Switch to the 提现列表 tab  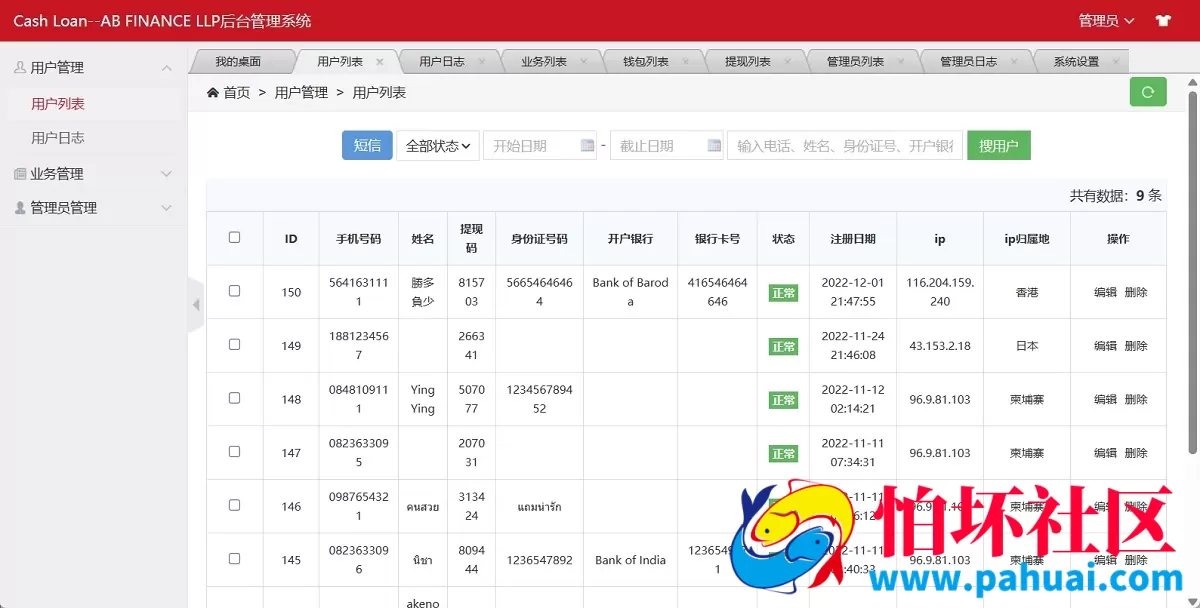tap(748, 61)
